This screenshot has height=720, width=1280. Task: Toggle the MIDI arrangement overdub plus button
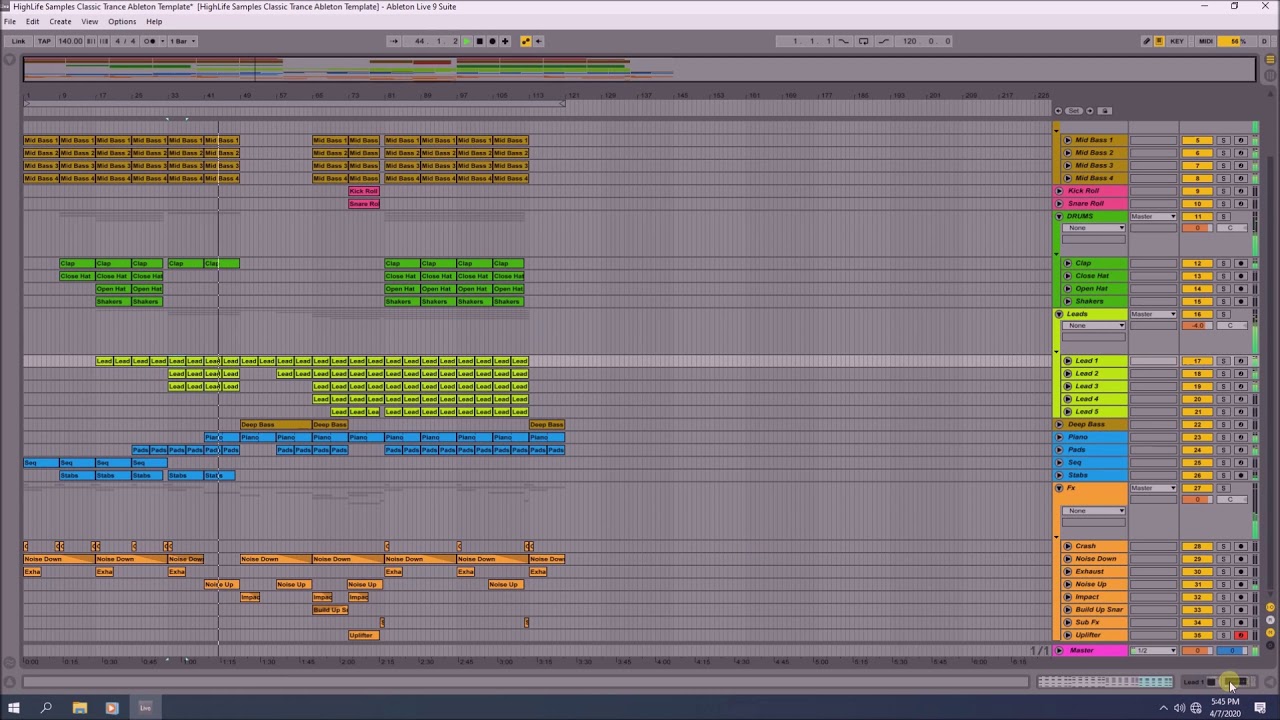[505, 41]
